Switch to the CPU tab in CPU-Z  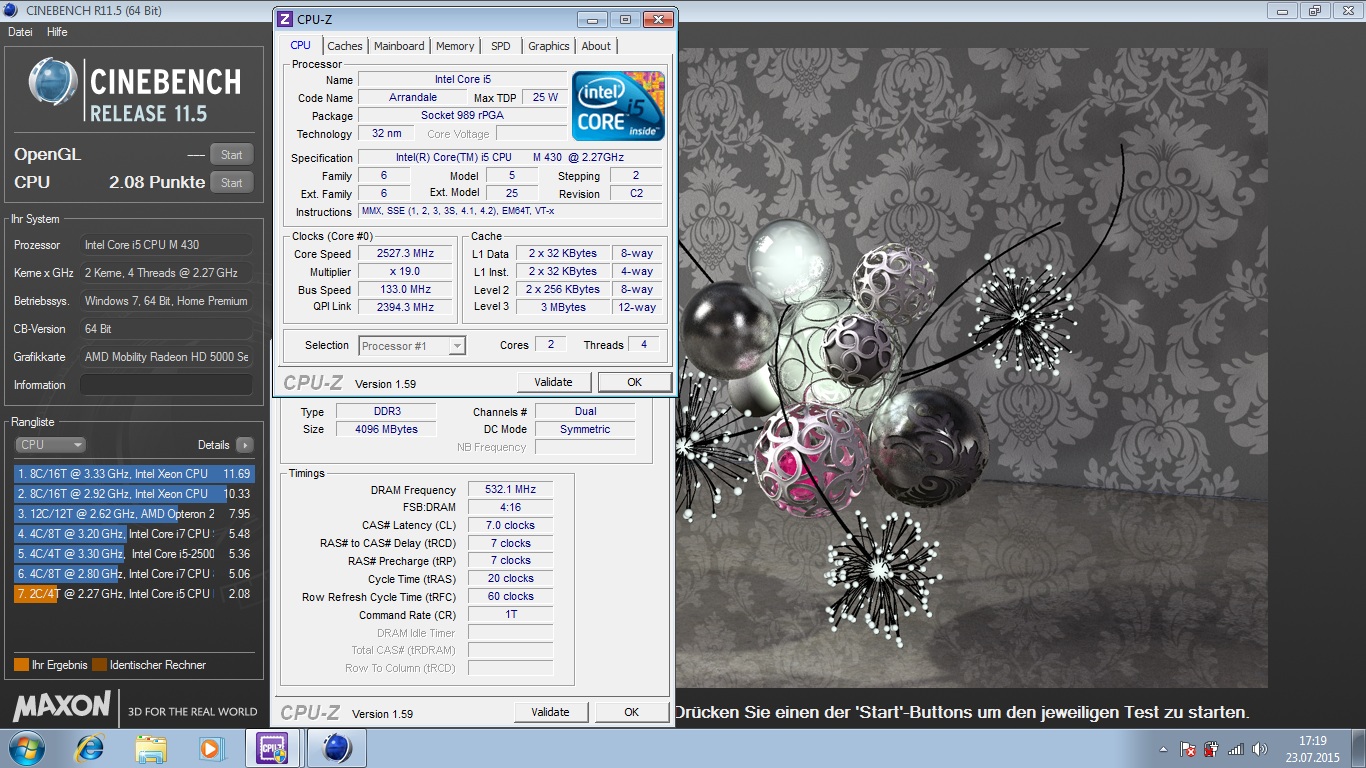[300, 45]
